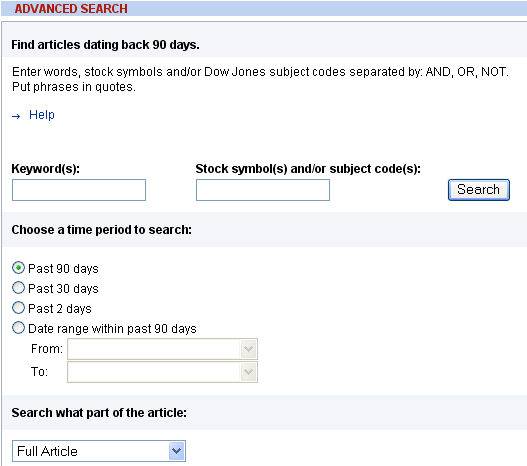Choose the Past 2 days radio button
The image size is (527, 466).
click(18, 307)
